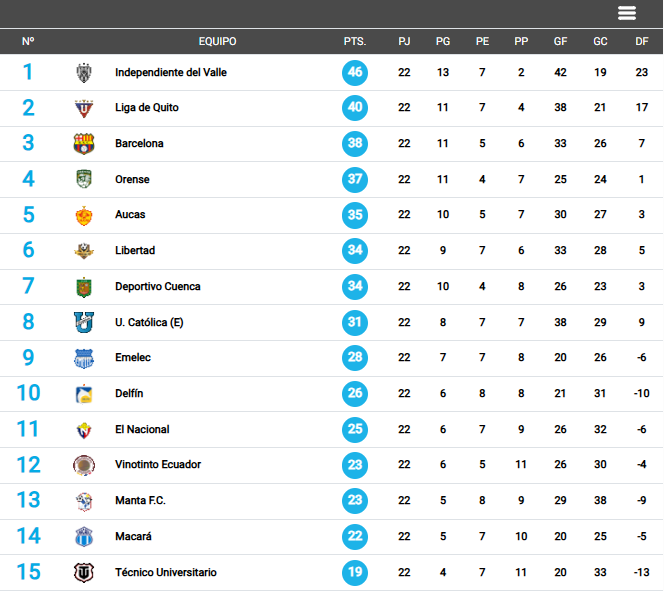The width and height of the screenshot is (664, 591).
Task: Select the GF column header
Action: click(560, 41)
